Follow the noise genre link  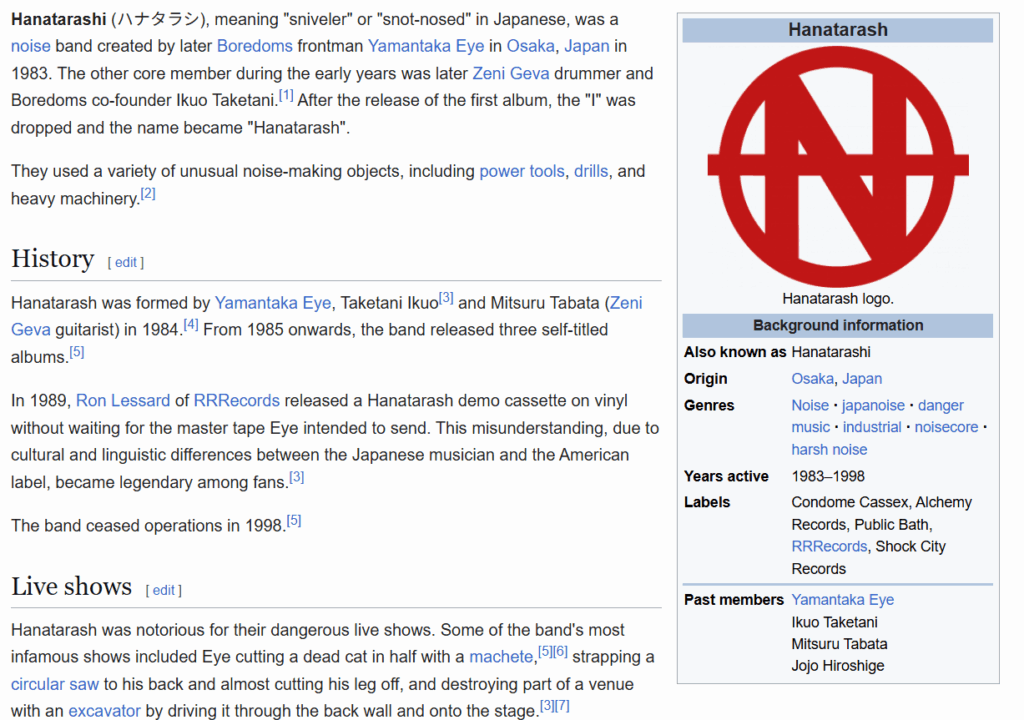[x=30, y=46]
